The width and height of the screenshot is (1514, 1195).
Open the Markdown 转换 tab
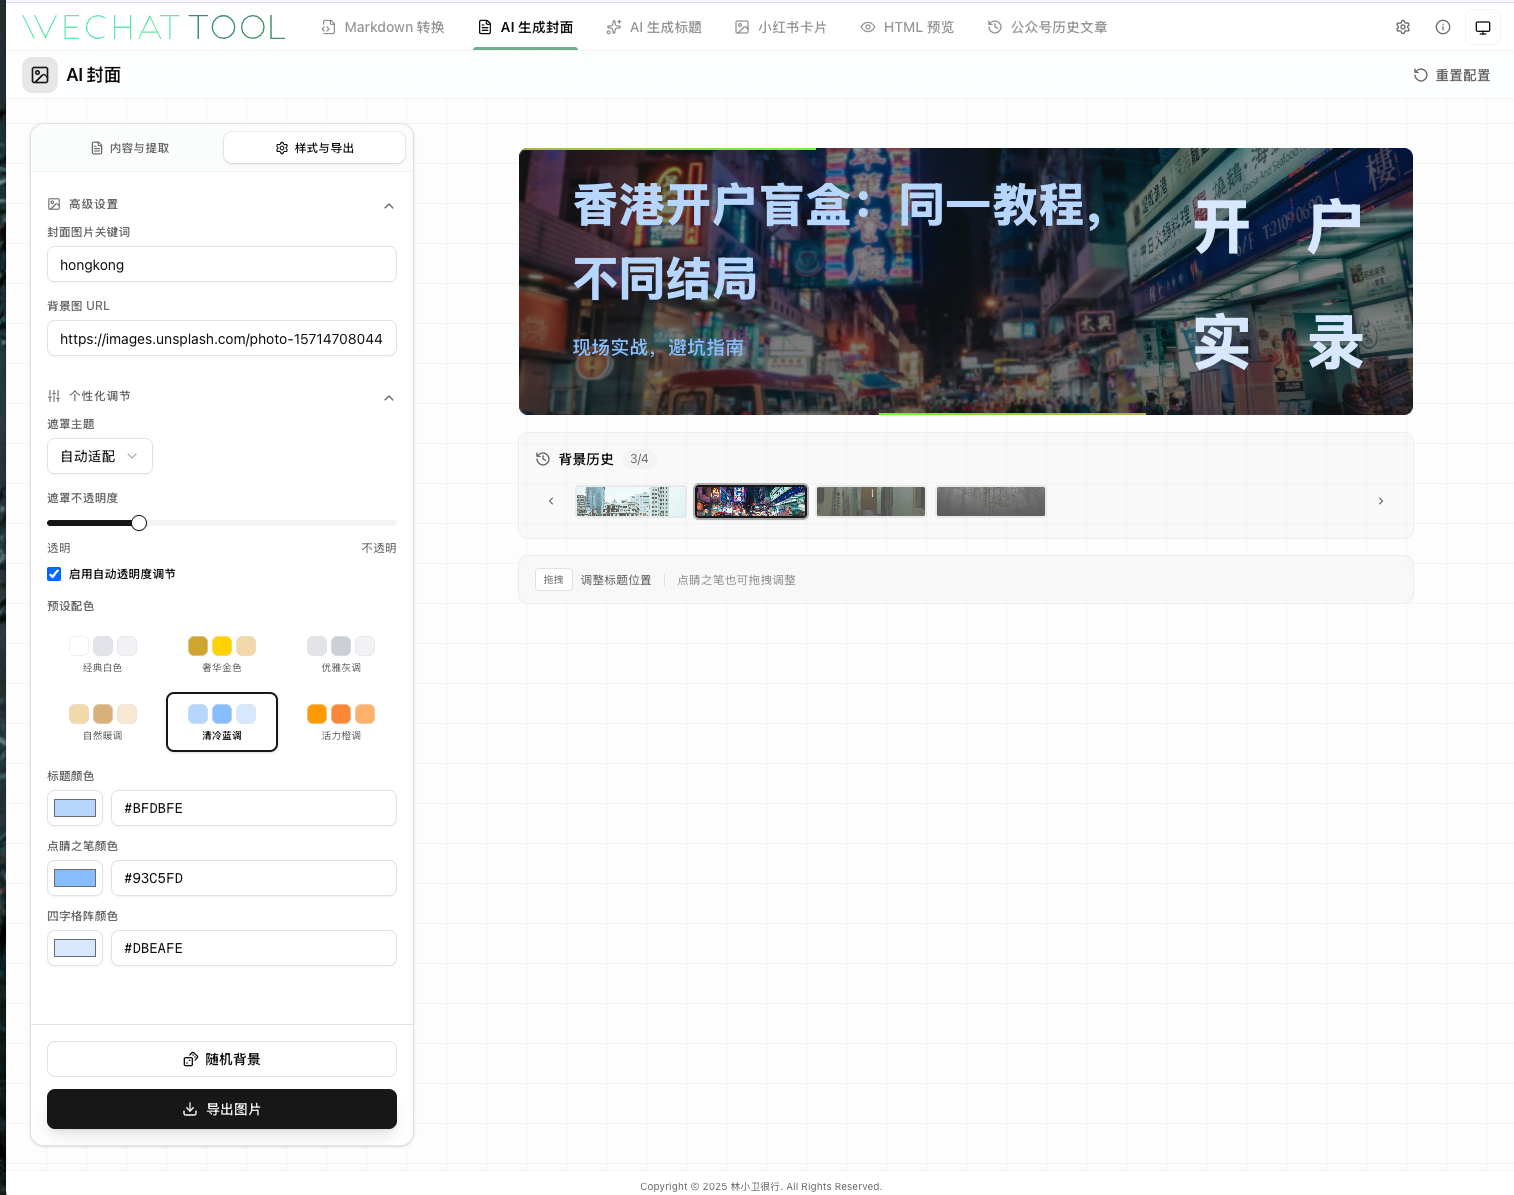coord(383,27)
